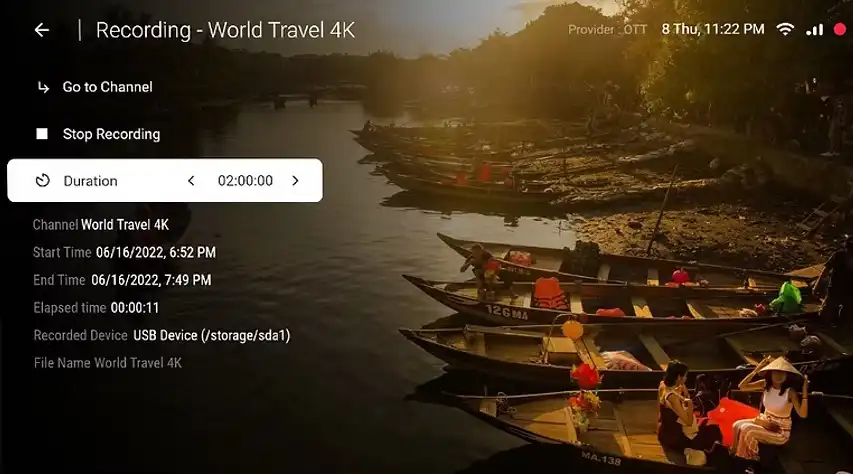This screenshot has height=474, width=853.
Task: Click Start Time 06/16/2022, 6:52 PM
Action: [124, 253]
